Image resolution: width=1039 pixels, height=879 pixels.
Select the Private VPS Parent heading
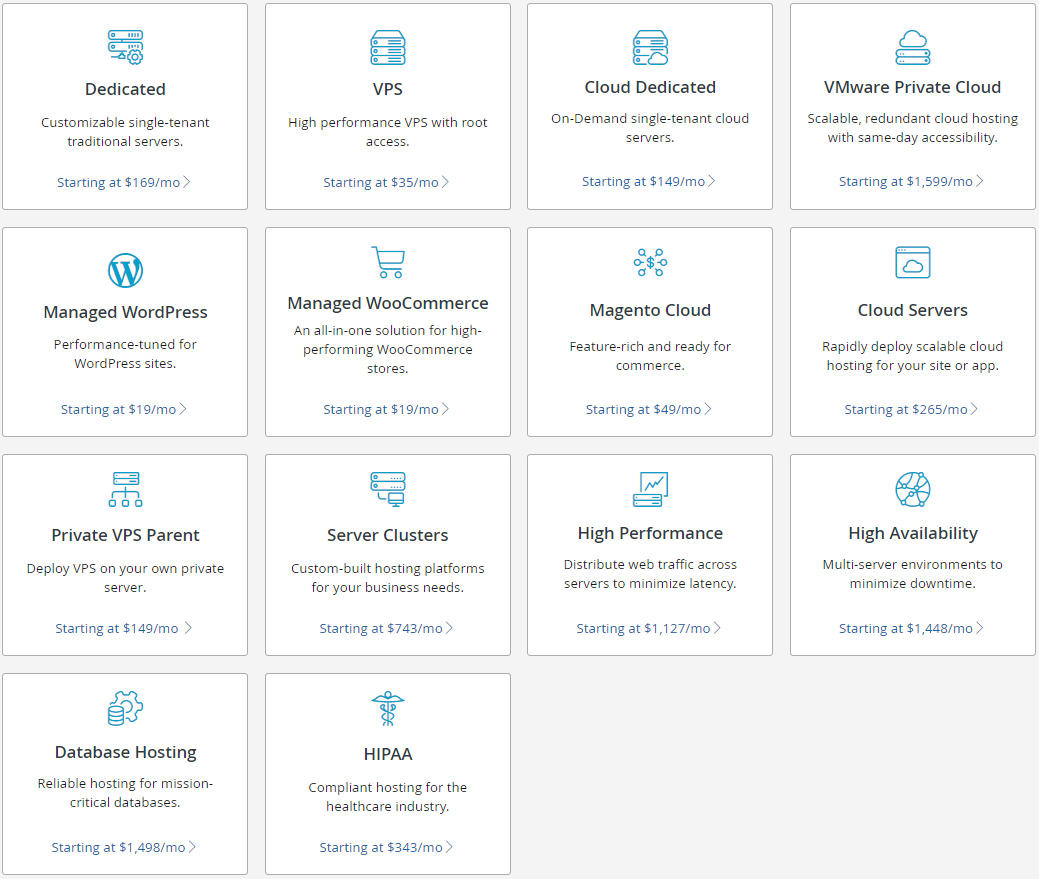(x=125, y=535)
